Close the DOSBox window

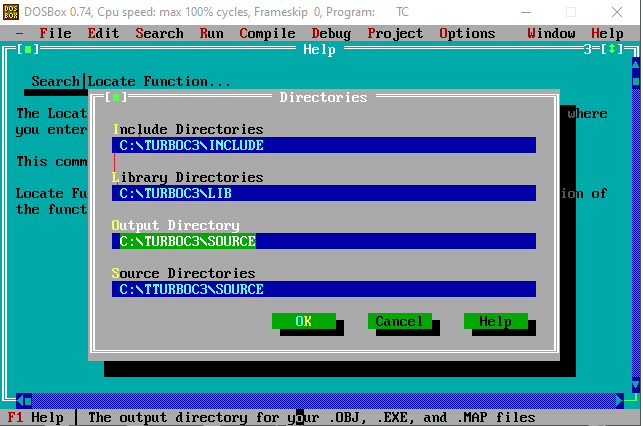click(617, 12)
